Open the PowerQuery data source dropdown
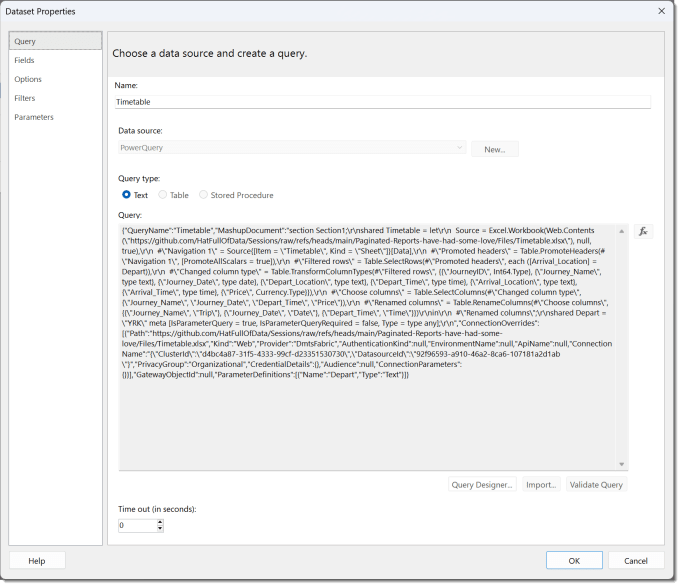Viewport: 680px width, 586px height. coord(292,148)
